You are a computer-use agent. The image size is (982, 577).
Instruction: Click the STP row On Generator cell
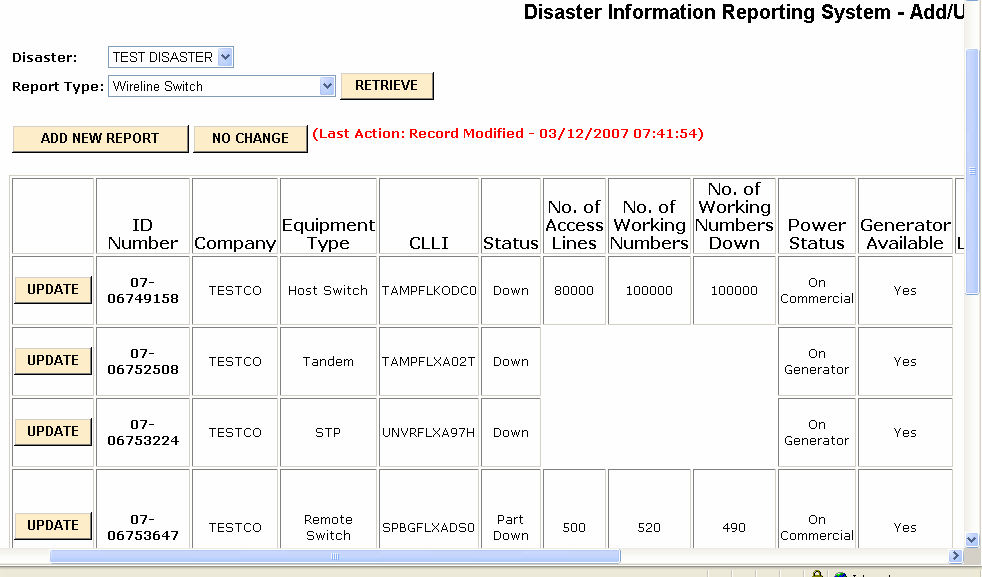(817, 432)
